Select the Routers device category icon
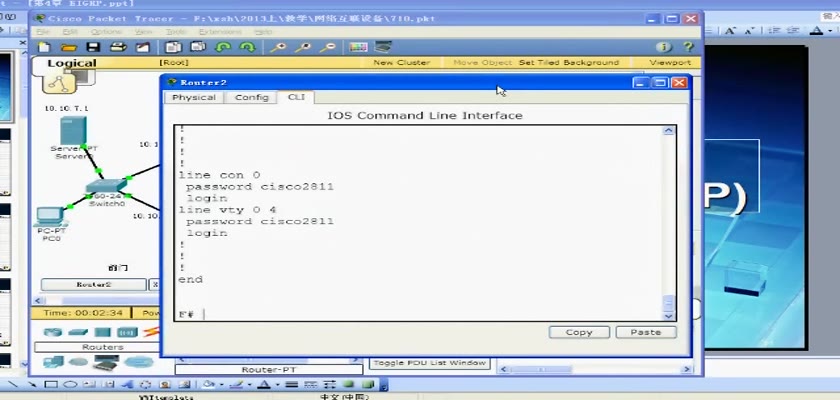This screenshot has height=400, width=840. coord(52,332)
